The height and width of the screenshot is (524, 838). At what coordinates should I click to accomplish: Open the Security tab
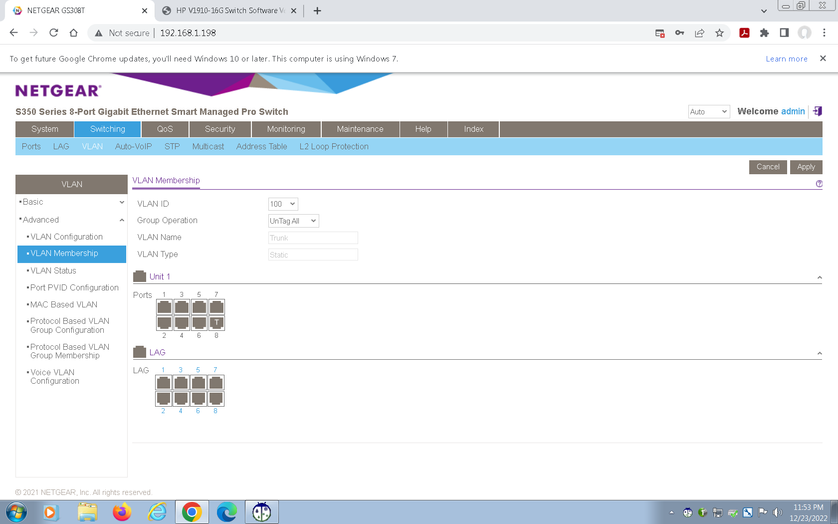(x=220, y=129)
